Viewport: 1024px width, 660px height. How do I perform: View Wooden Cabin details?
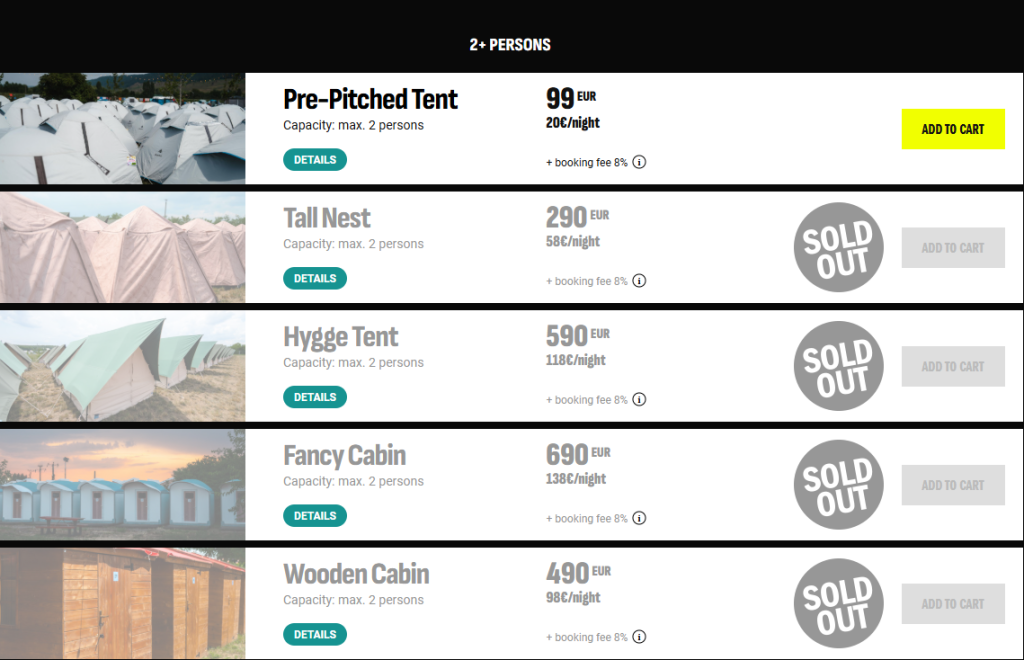315,635
